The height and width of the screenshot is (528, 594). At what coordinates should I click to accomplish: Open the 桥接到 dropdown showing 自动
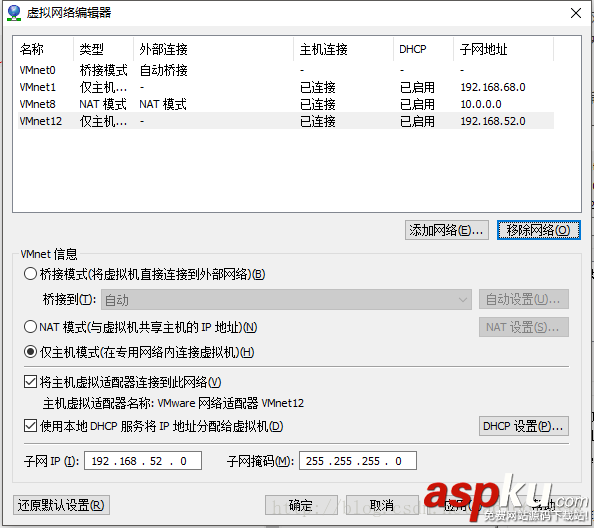tap(286, 300)
